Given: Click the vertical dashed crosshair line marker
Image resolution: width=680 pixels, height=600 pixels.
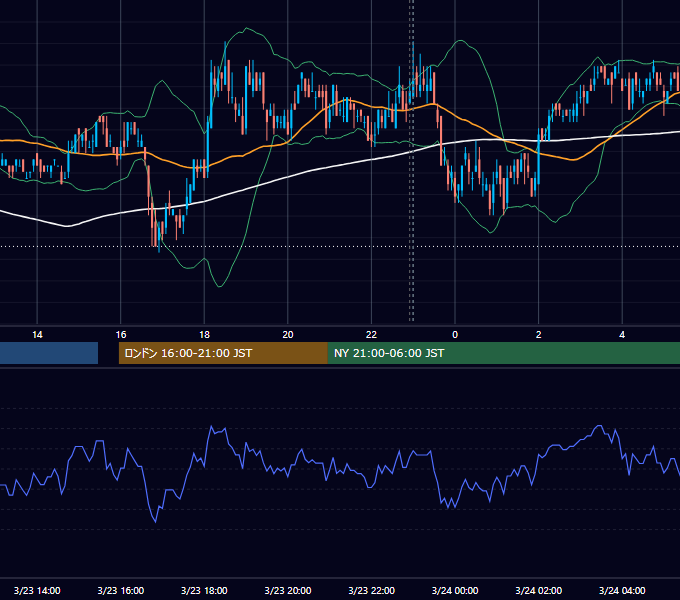Looking at the screenshot, I should pyautogui.click(x=412, y=160).
